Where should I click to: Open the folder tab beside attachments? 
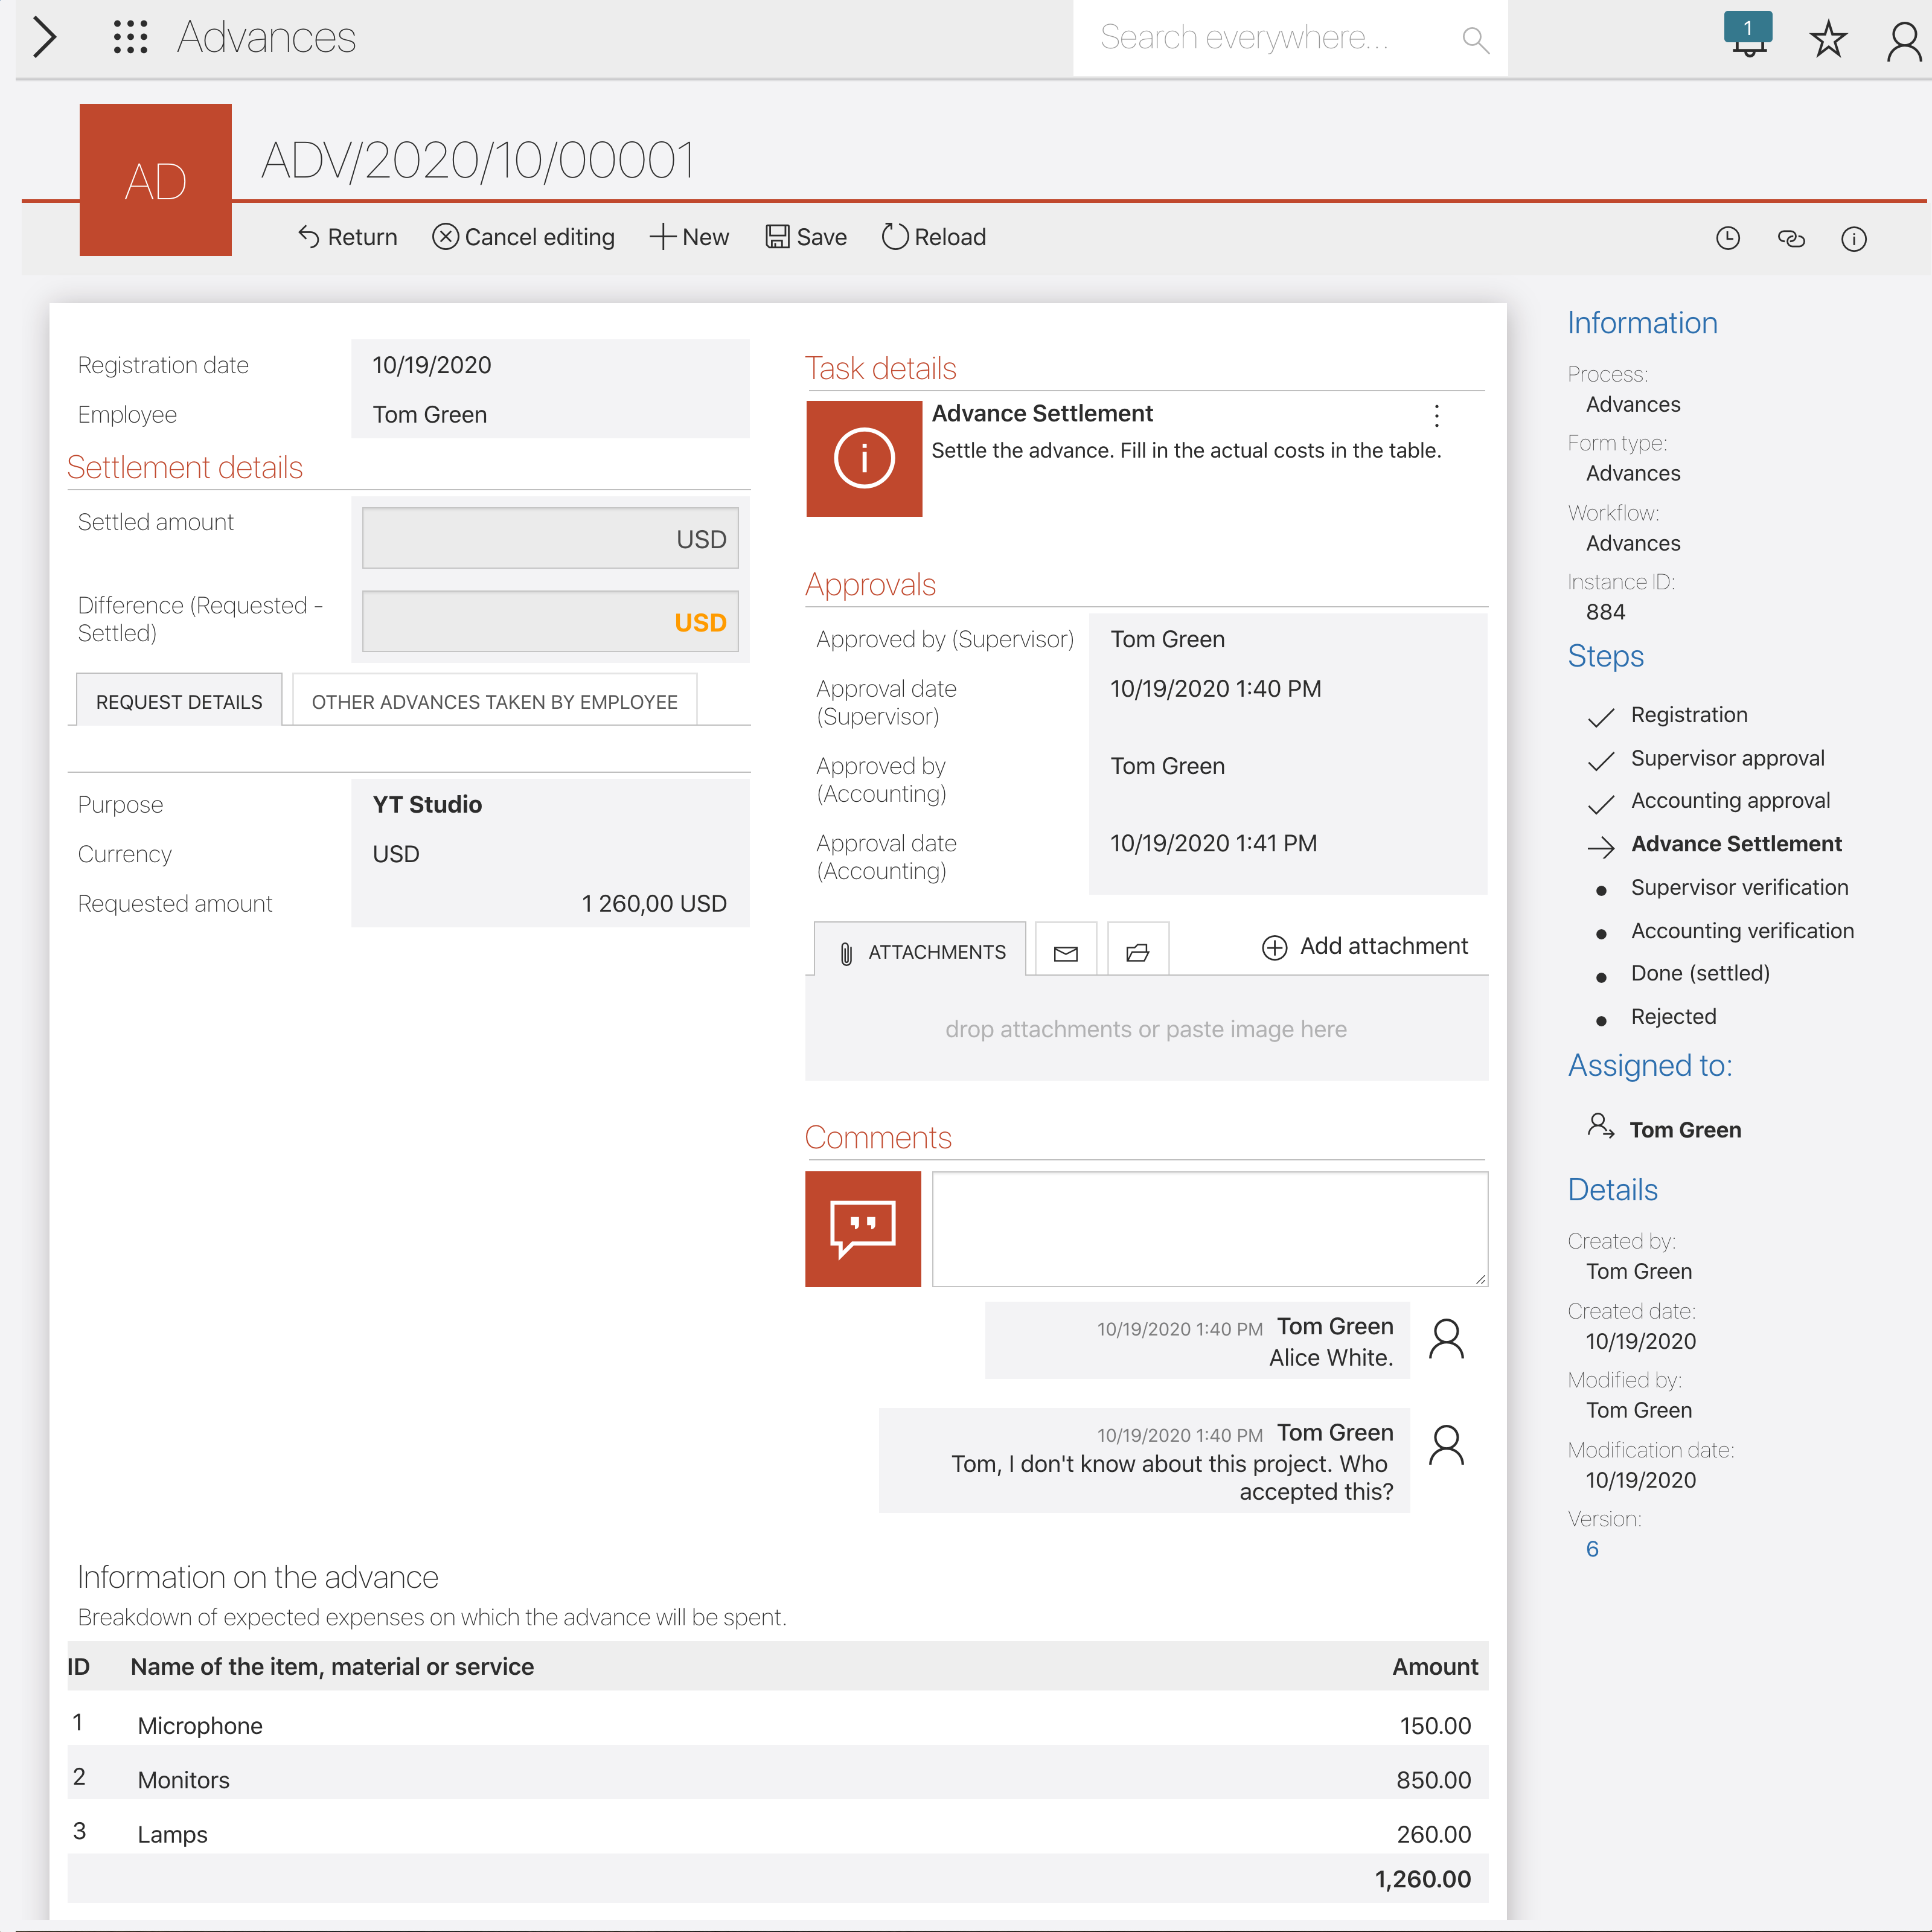tap(1137, 952)
